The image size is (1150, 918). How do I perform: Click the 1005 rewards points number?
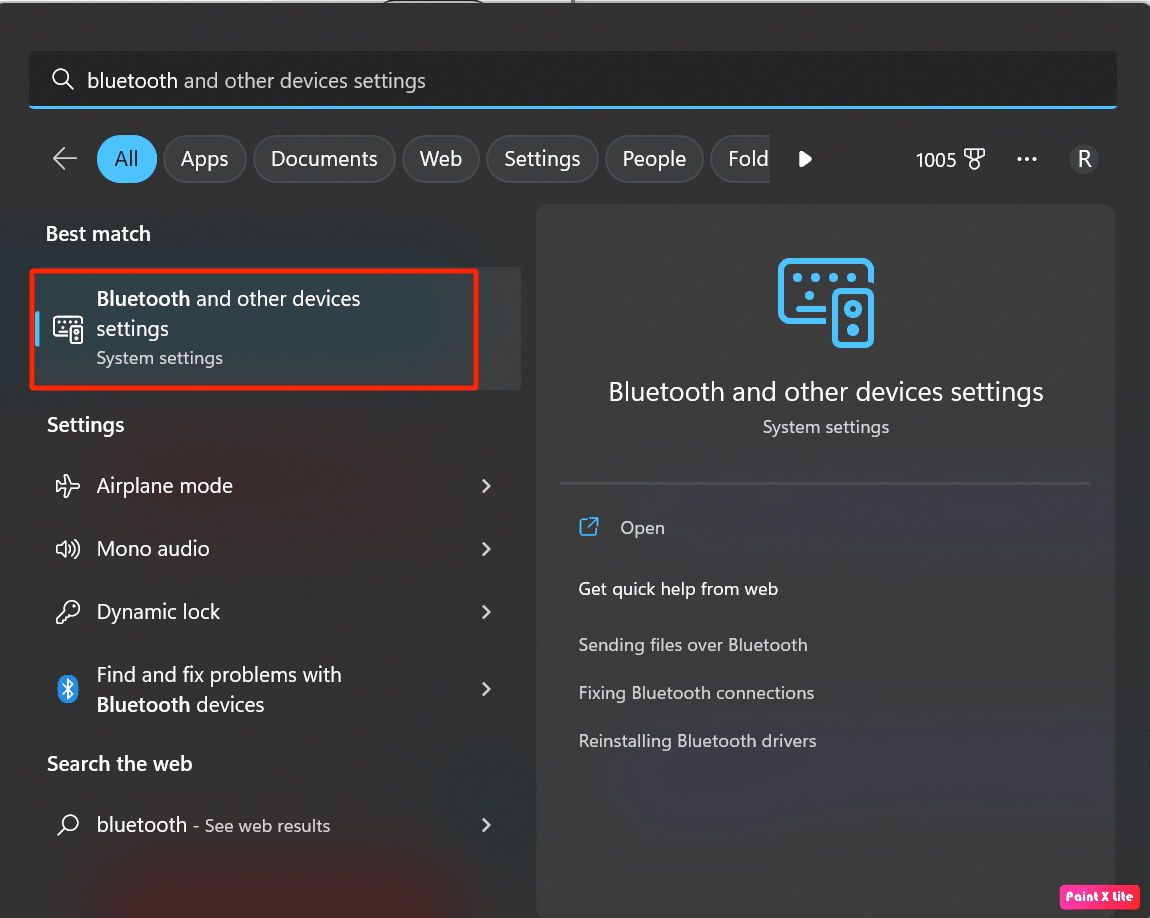(936, 160)
